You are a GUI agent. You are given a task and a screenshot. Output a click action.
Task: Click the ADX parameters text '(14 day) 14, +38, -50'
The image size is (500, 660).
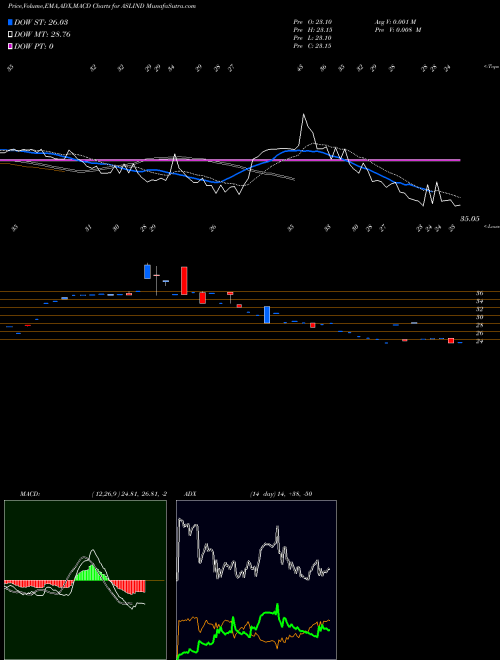tap(281, 494)
